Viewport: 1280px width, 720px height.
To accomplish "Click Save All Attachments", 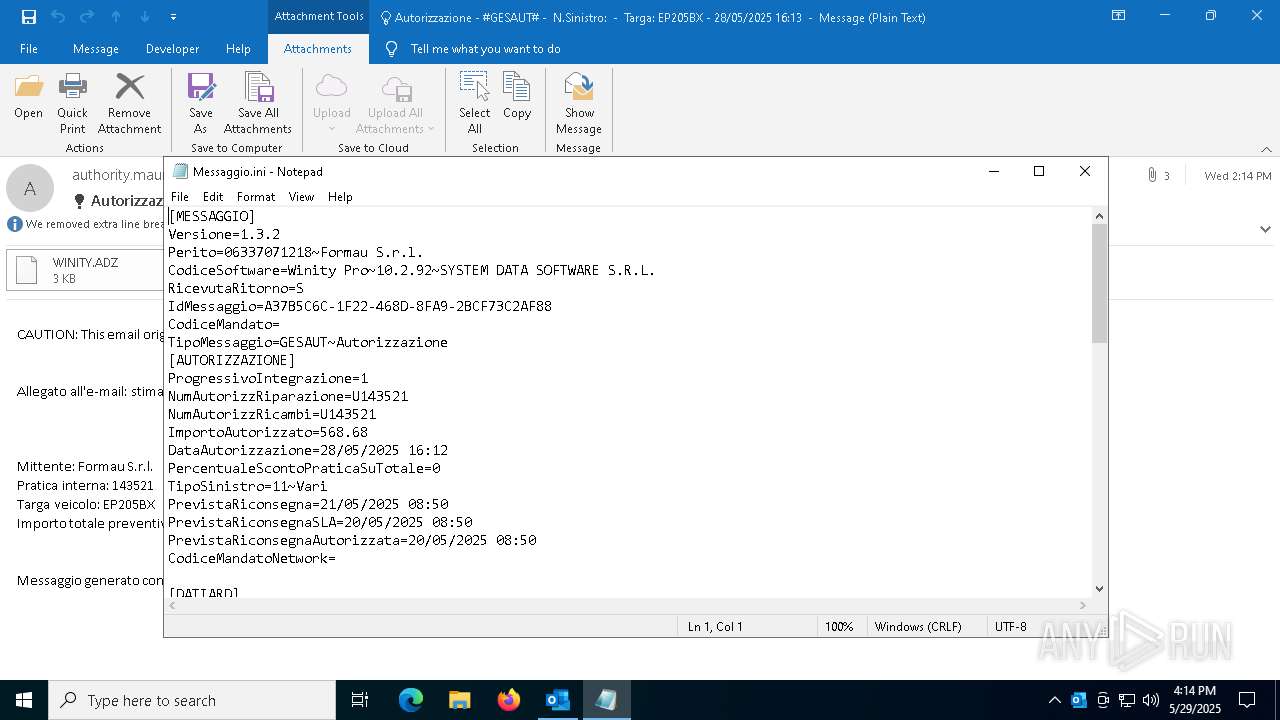I will (258, 104).
